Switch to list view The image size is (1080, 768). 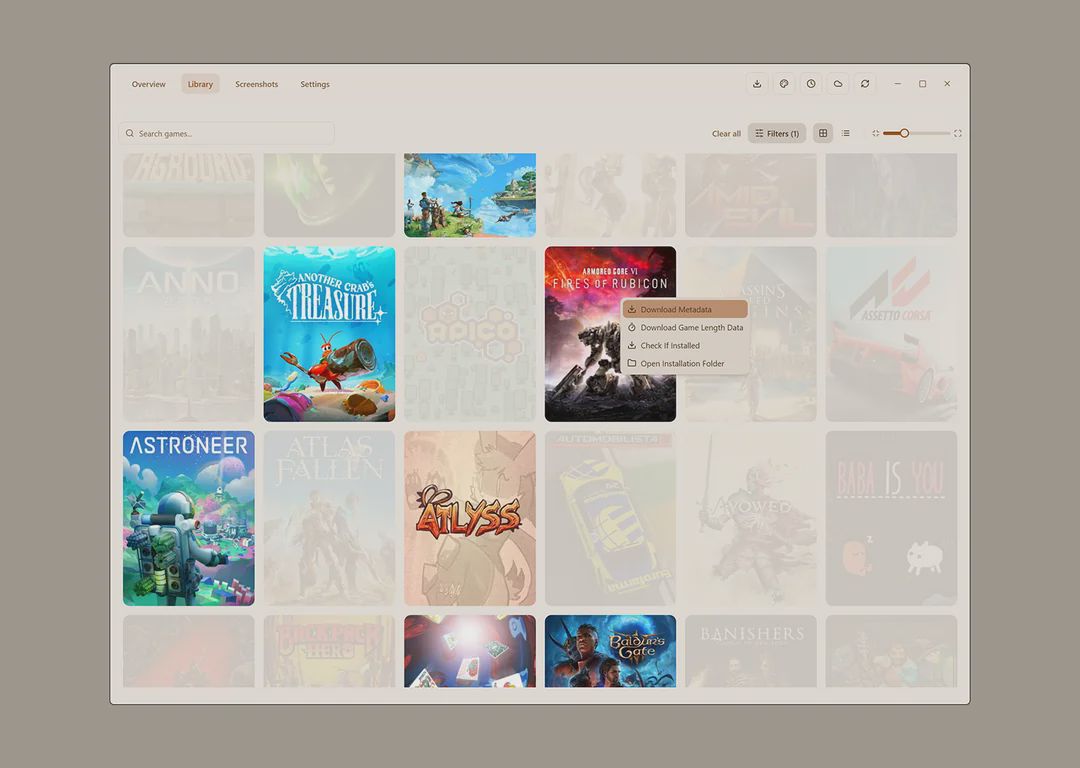(x=845, y=133)
